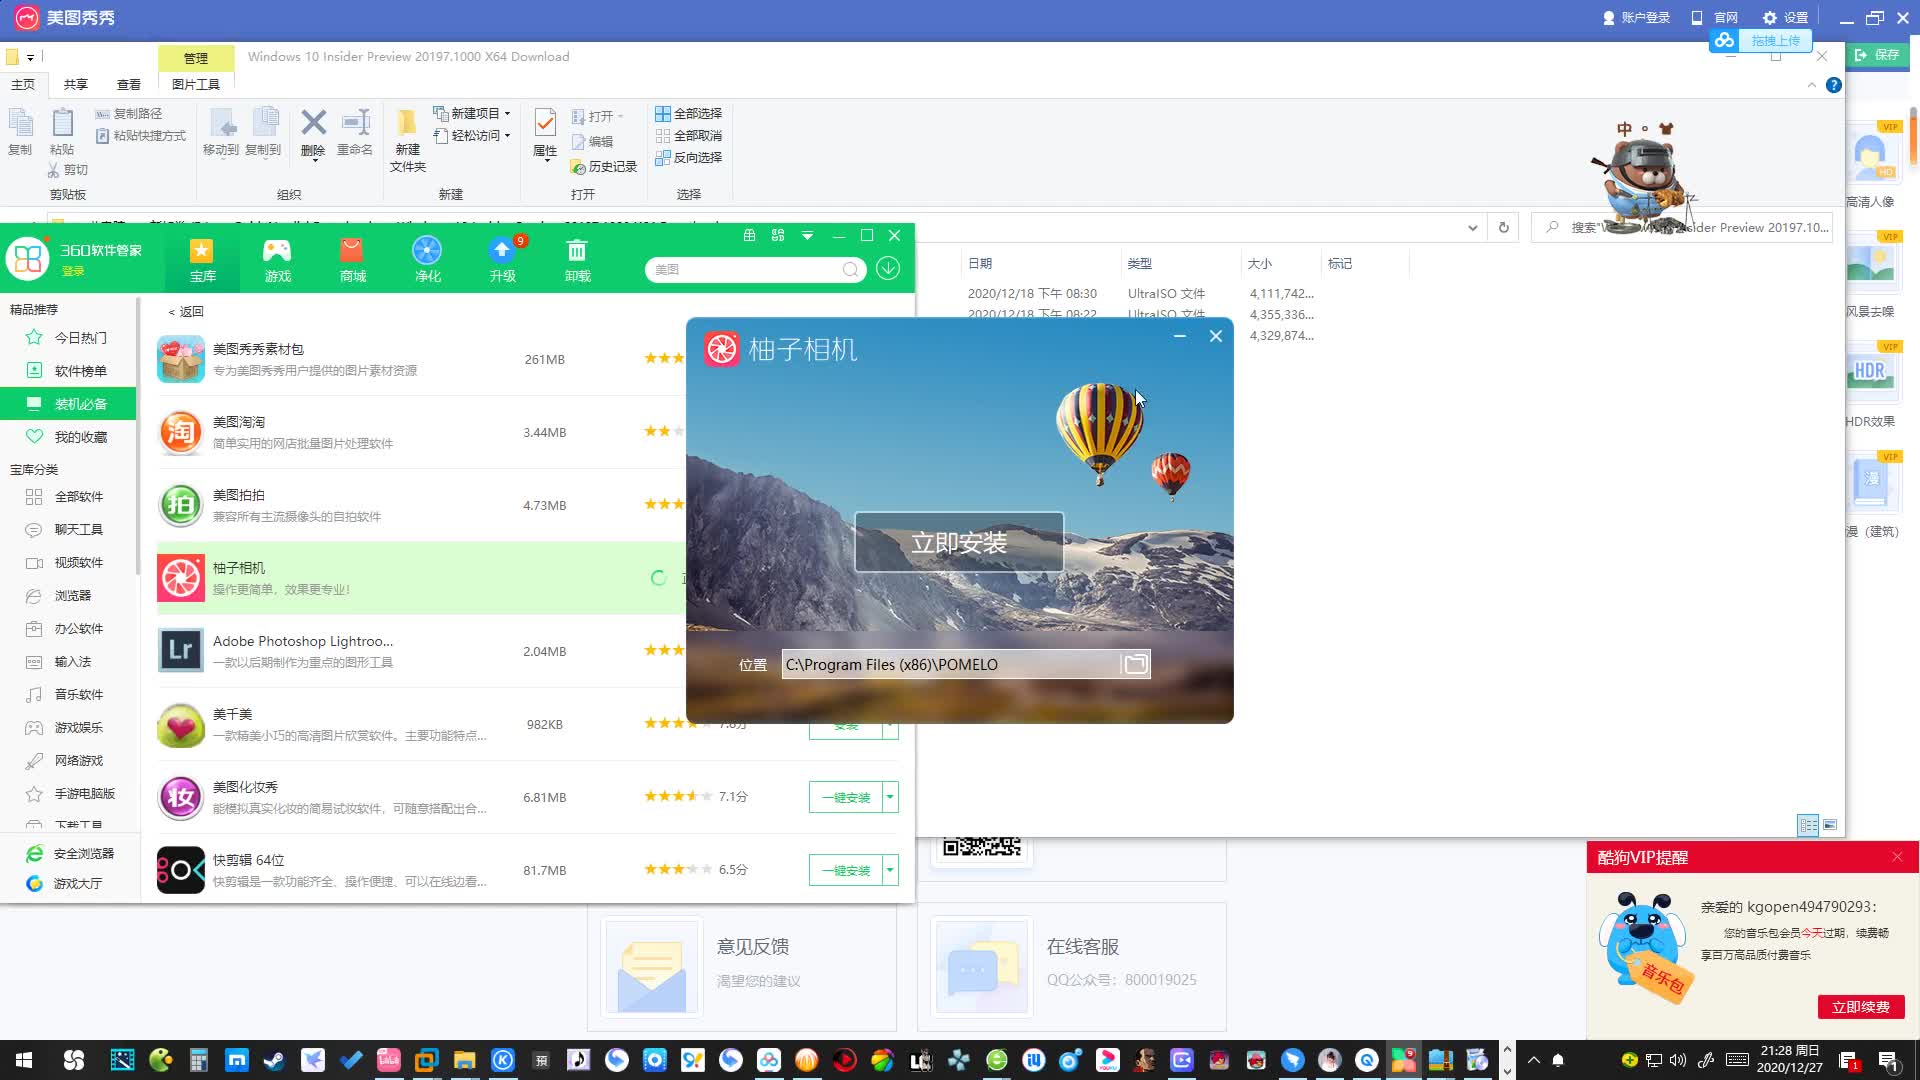1920x1080 pixels.
Task: Click the install path field in 柚子相机
Action: 950,664
